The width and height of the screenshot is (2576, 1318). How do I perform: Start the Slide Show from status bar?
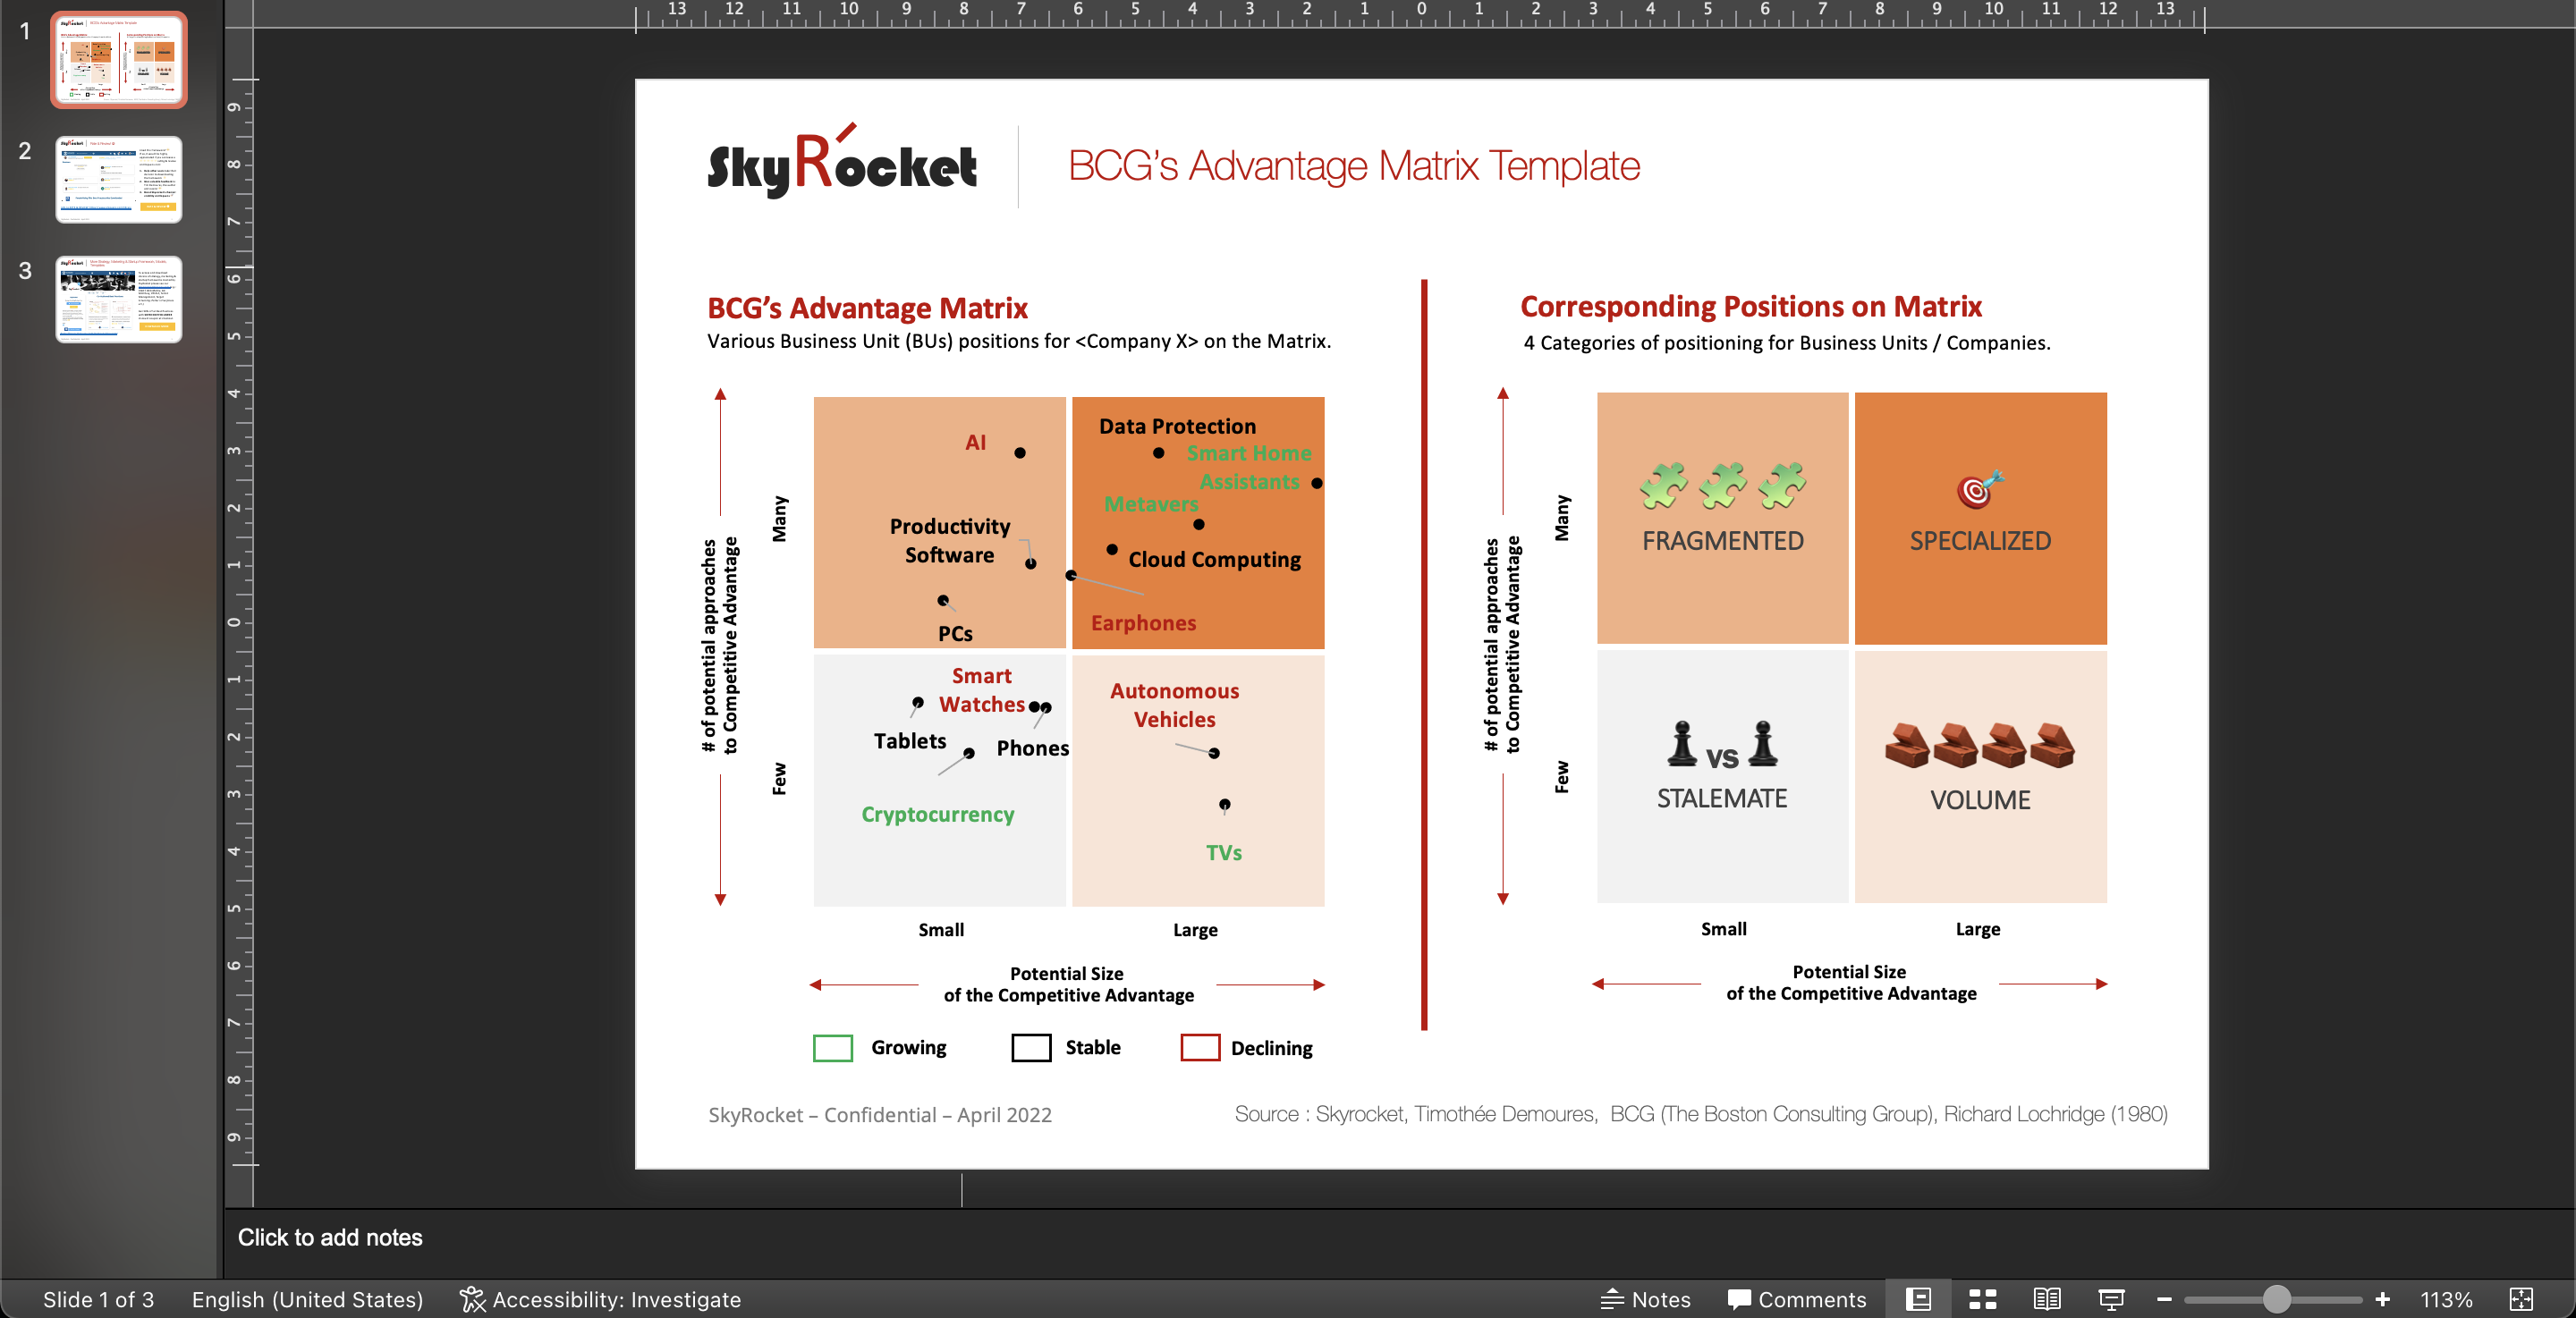(2111, 1299)
